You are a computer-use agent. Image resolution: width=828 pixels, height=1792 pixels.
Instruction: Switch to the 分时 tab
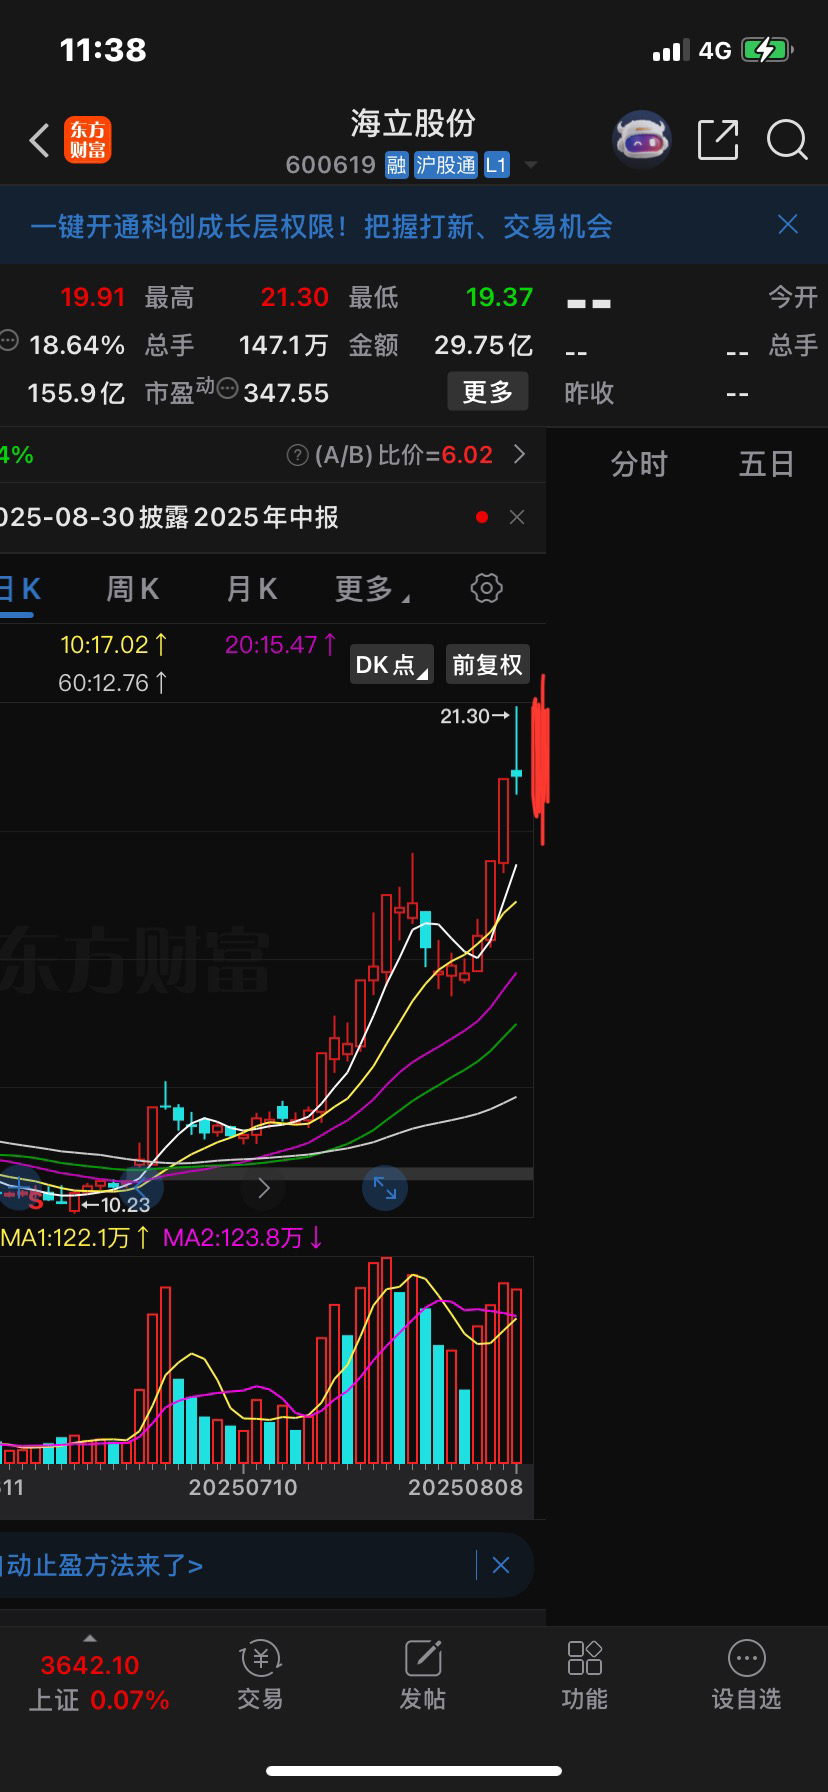click(639, 464)
